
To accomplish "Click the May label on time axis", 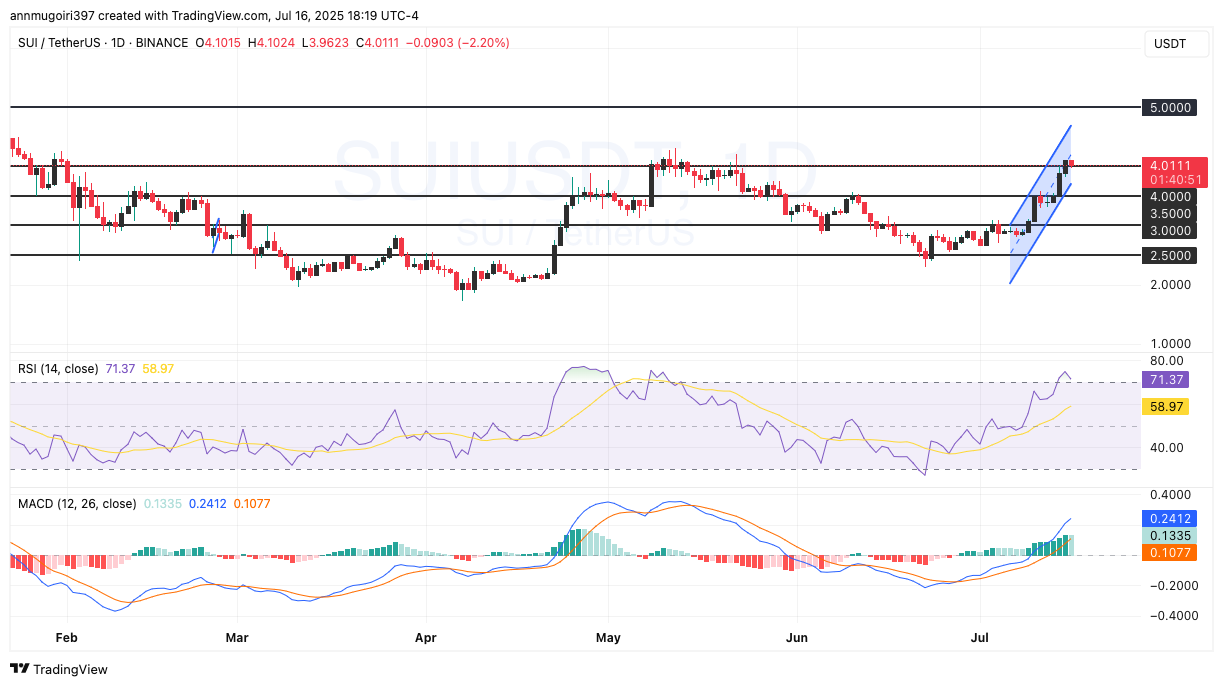I will click(608, 637).
